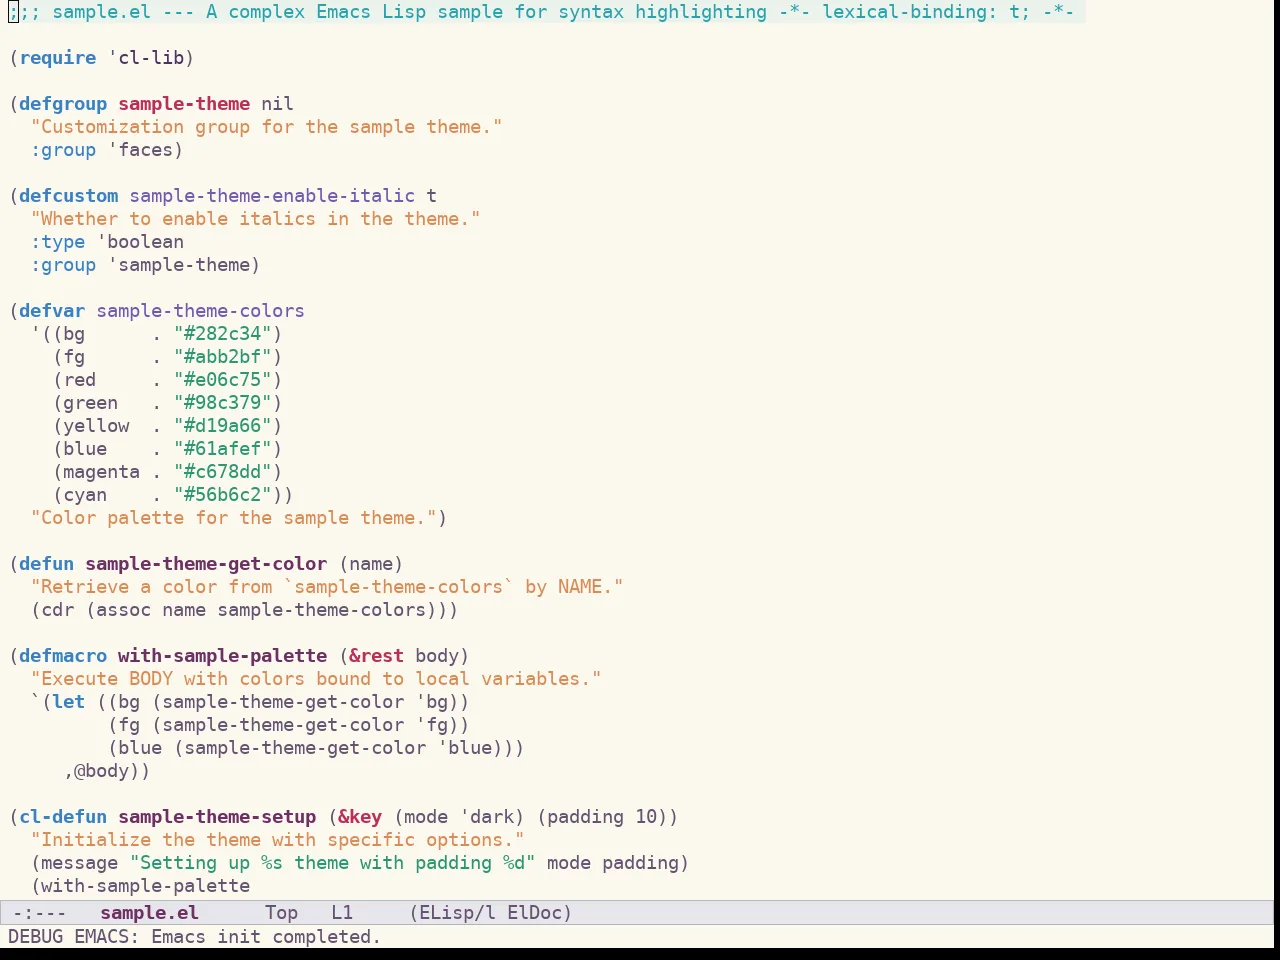
Task: Click the color string "#56b6c2"
Action: pos(222,495)
